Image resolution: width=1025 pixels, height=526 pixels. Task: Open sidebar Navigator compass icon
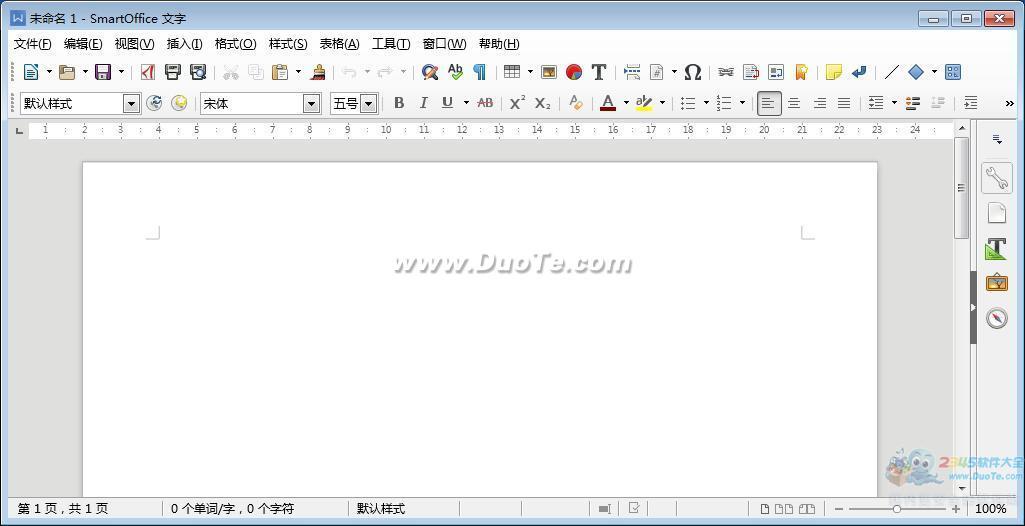coord(997,318)
